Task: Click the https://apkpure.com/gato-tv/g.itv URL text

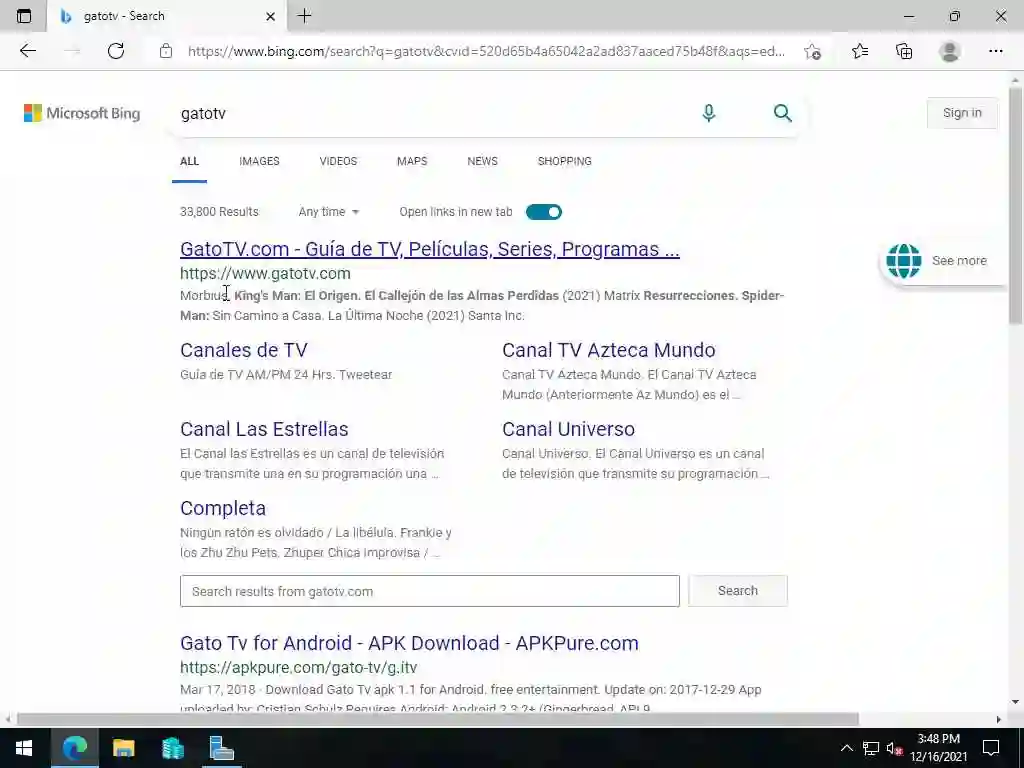Action: pos(298,667)
